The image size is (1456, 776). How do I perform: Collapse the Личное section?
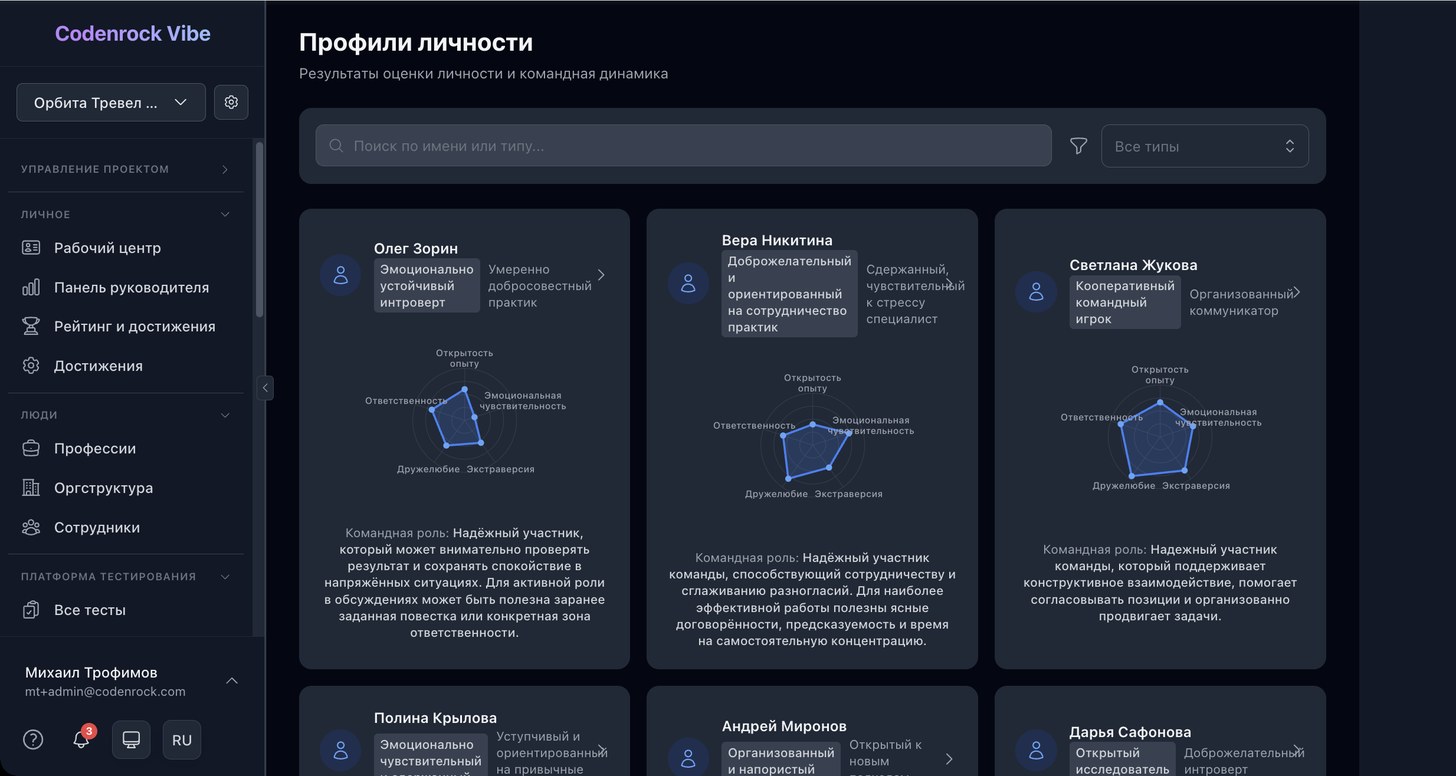(x=125, y=214)
